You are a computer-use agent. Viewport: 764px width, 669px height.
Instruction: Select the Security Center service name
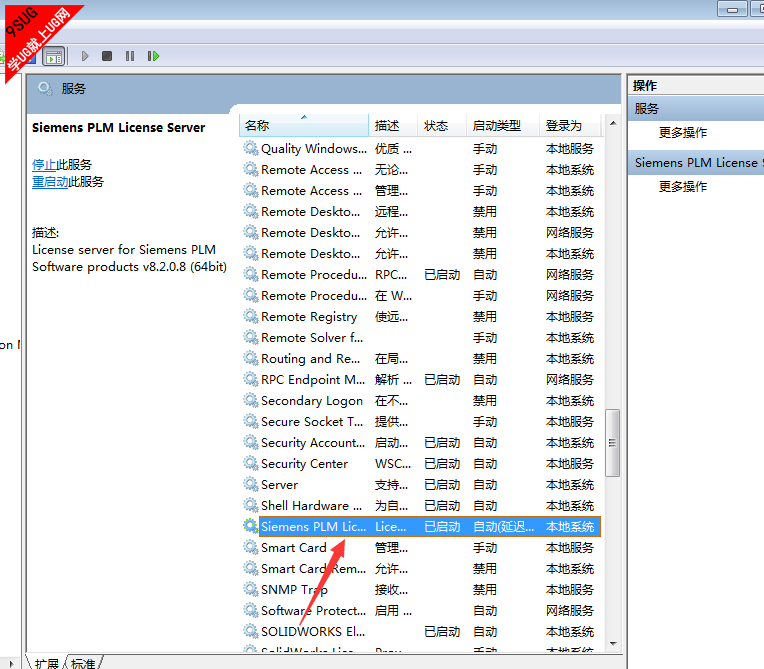(305, 463)
